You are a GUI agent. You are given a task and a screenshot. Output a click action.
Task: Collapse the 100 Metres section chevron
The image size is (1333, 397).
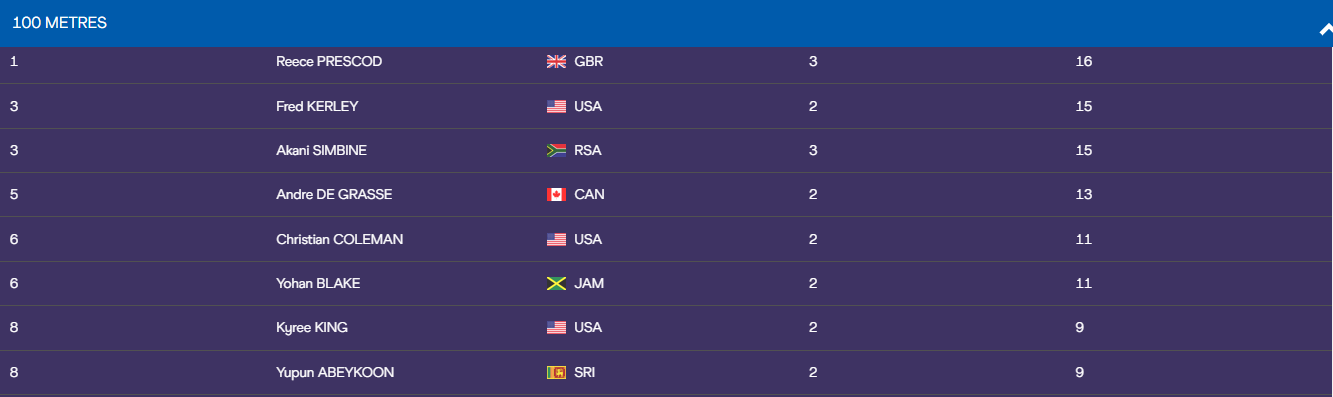(1325, 30)
